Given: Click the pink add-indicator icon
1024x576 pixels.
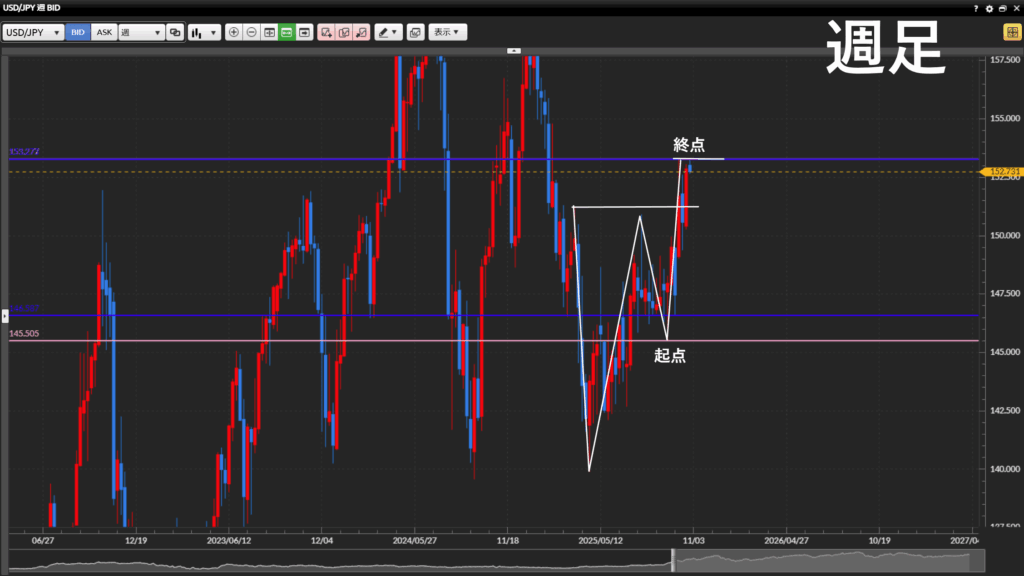Looking at the screenshot, I should point(326,32).
